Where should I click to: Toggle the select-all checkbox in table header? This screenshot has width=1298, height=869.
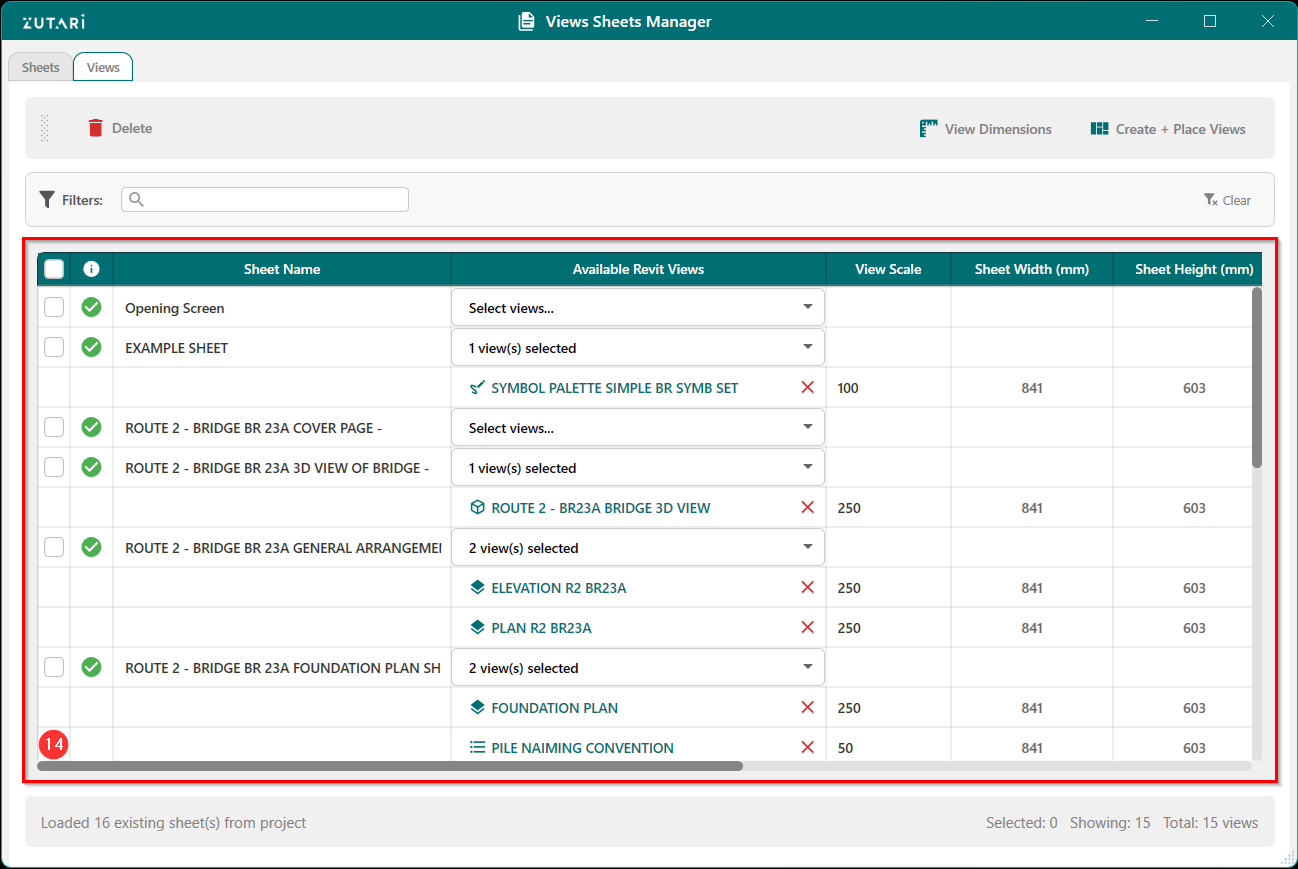pyautogui.click(x=54, y=269)
